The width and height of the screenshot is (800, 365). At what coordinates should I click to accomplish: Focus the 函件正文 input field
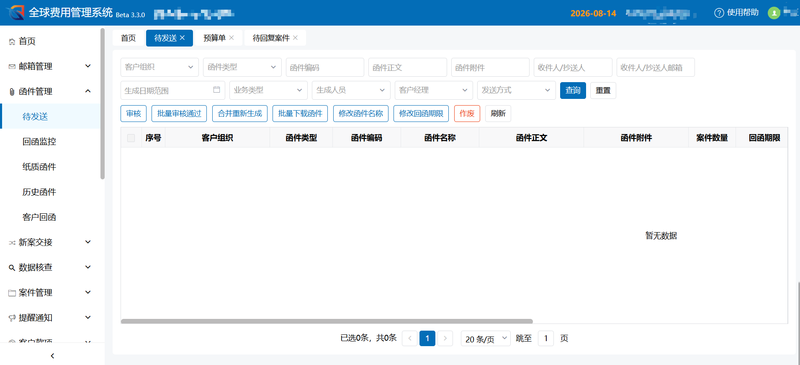tap(408, 67)
